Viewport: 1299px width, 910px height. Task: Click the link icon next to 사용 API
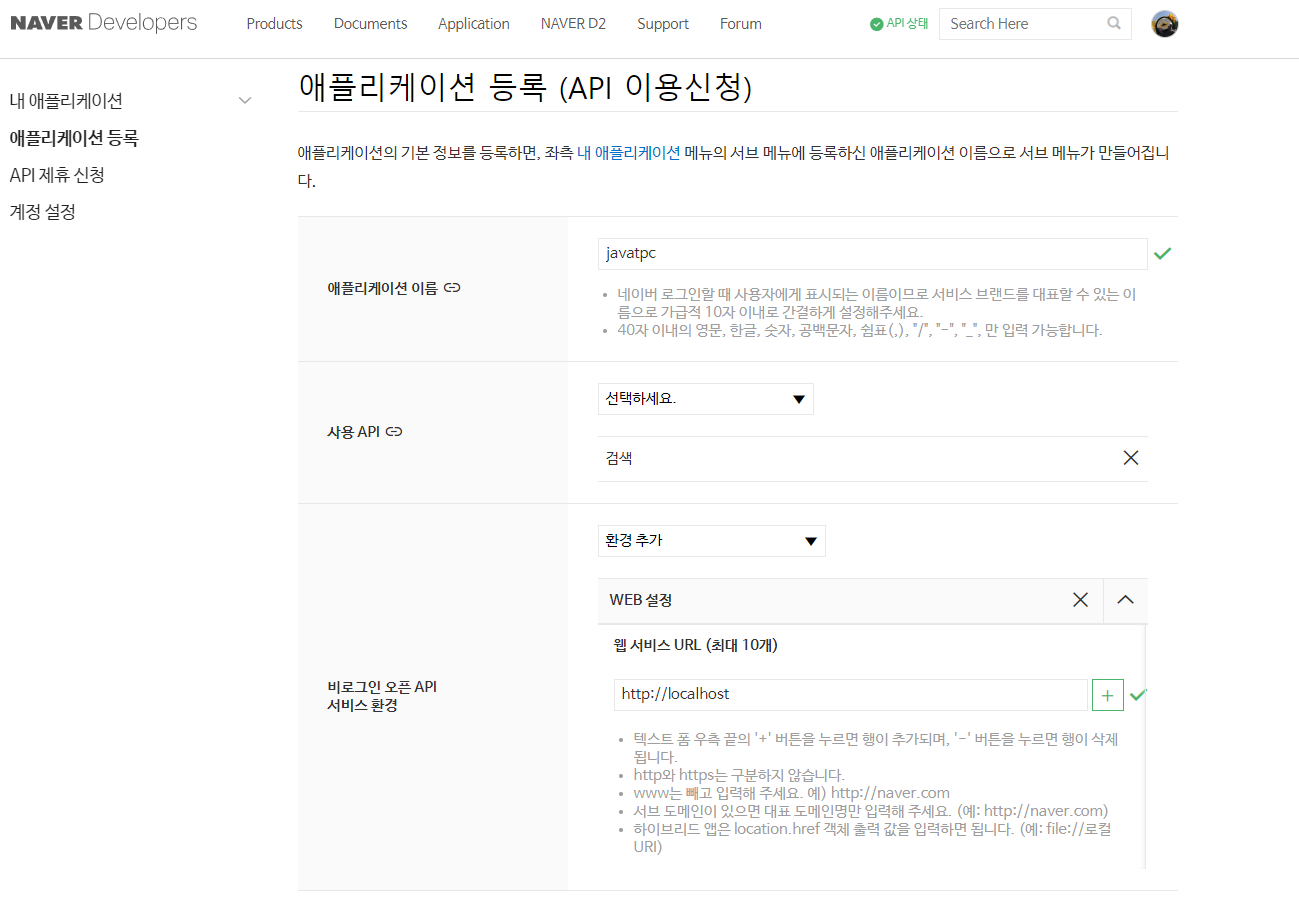pyautogui.click(x=394, y=432)
